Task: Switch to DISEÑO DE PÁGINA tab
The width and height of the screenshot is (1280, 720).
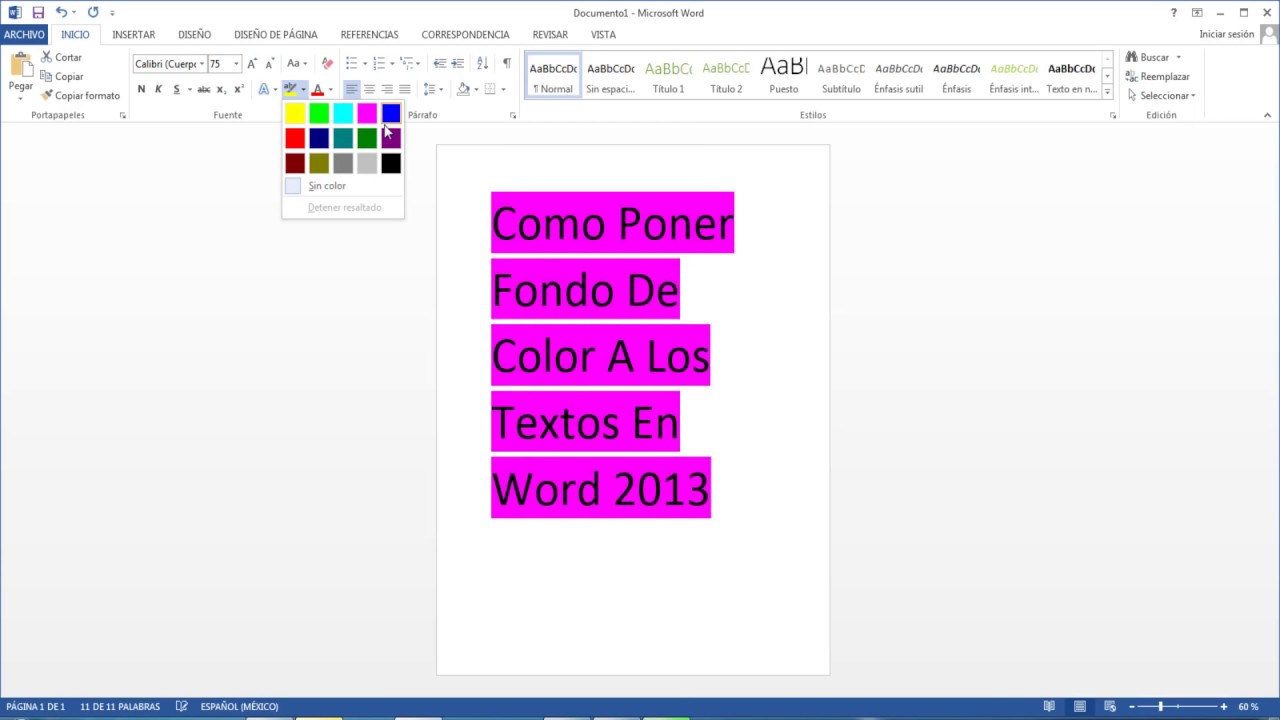Action: [276, 34]
